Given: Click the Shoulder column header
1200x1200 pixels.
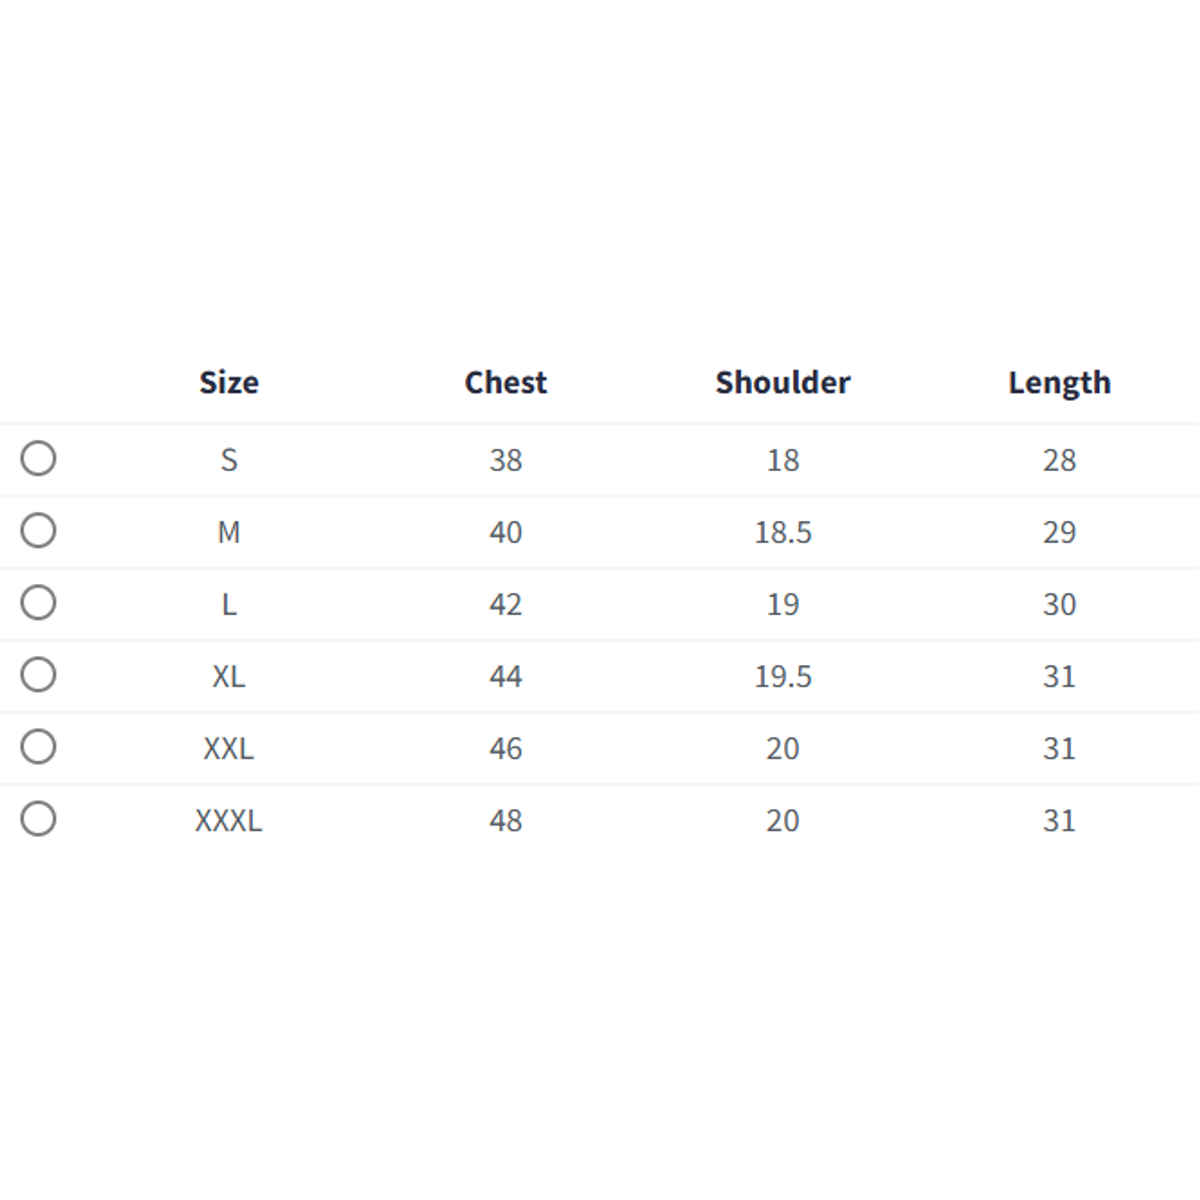Looking at the screenshot, I should coord(782,382).
